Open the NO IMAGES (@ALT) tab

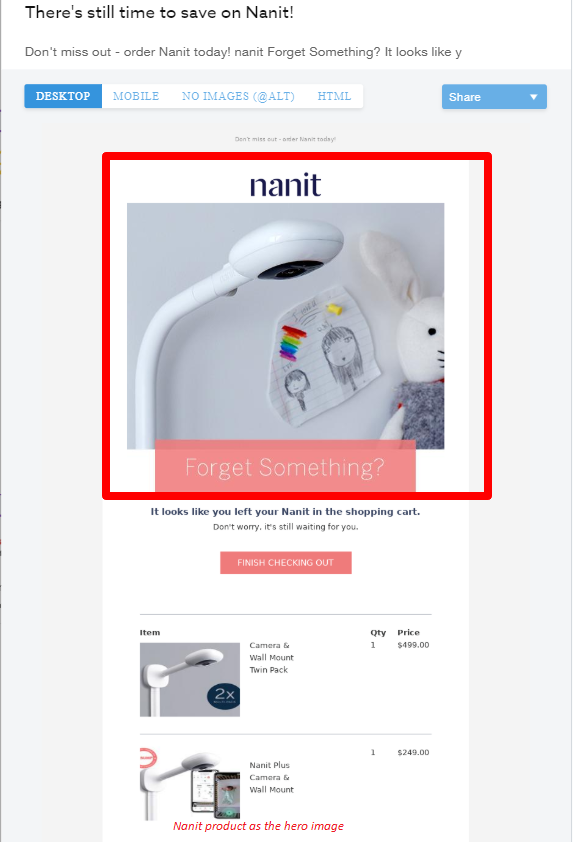click(x=238, y=96)
